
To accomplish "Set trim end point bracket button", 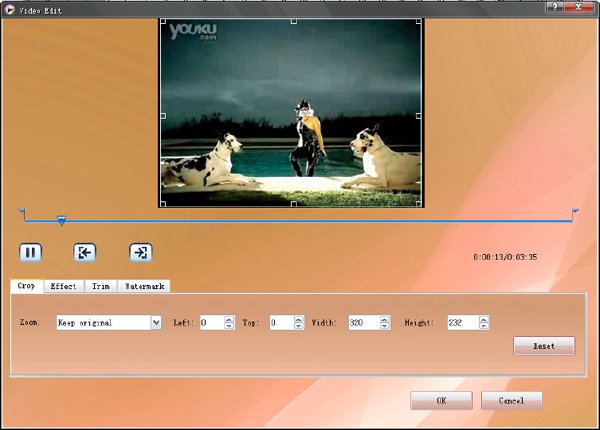I will tap(140, 252).
